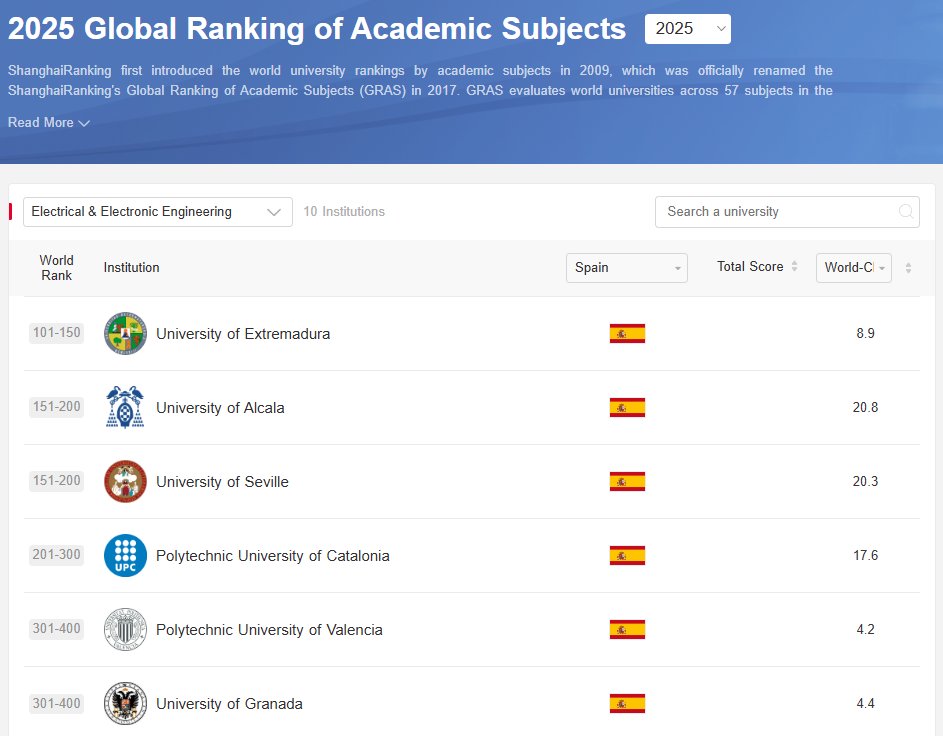943x736 pixels.
Task: Click the Search a university field
Action: [x=787, y=212]
